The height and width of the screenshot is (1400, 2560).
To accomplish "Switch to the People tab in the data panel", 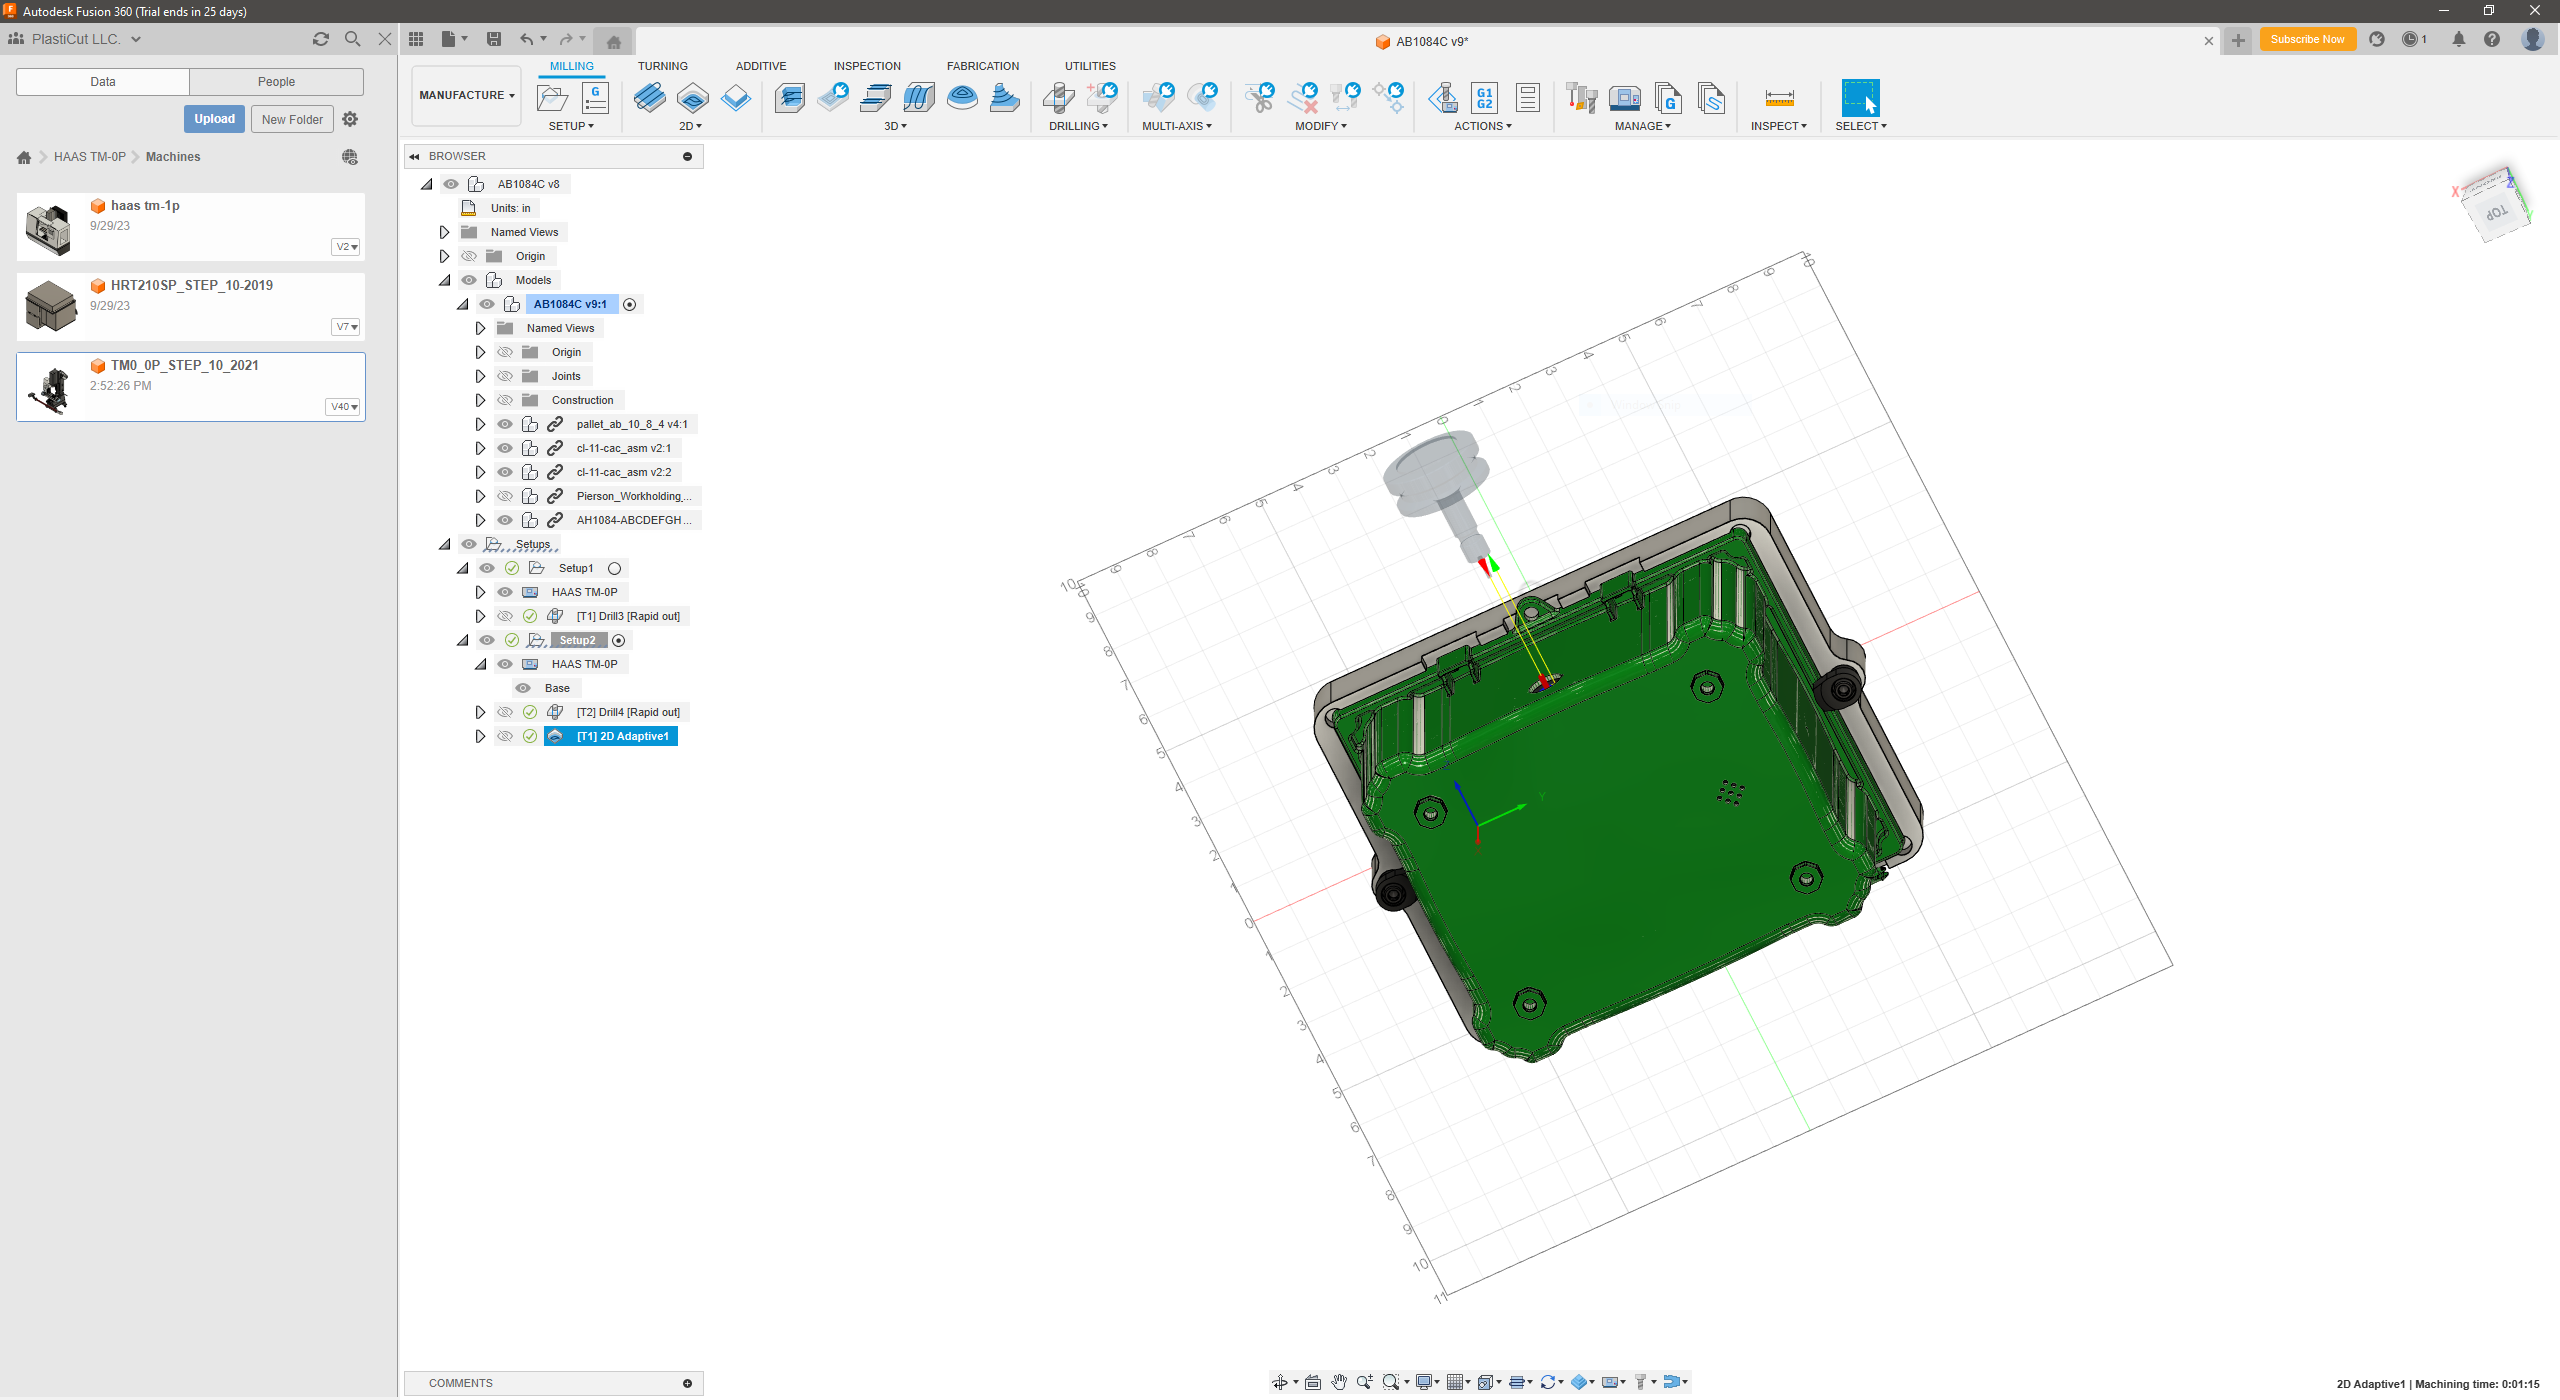I will click(x=276, y=81).
